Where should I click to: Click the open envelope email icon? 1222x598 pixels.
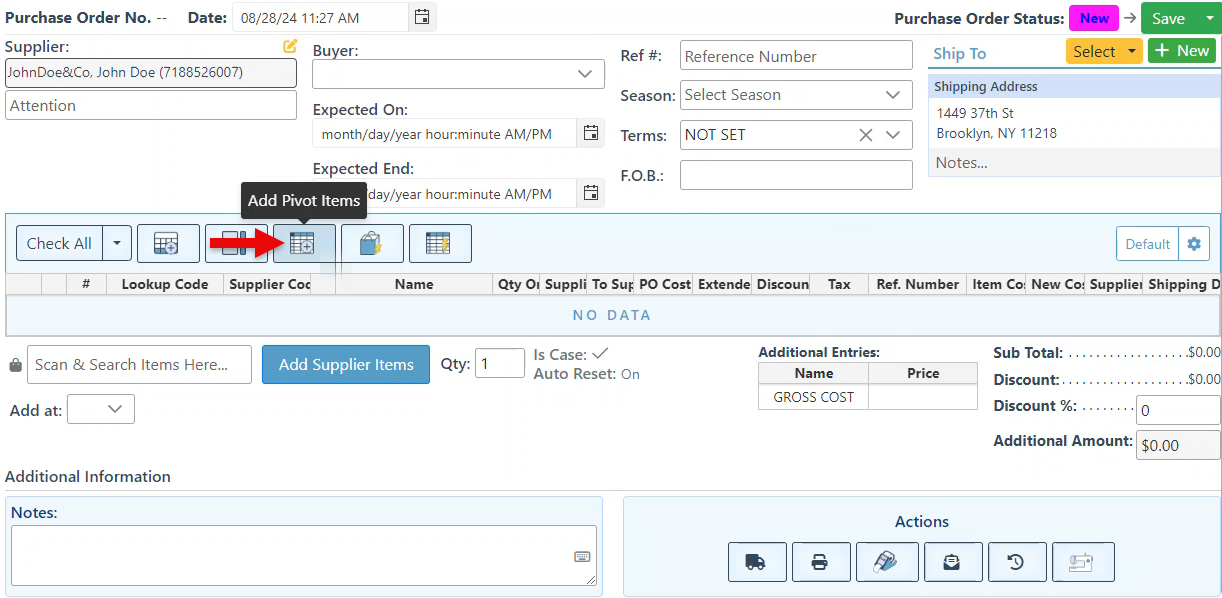(x=952, y=562)
